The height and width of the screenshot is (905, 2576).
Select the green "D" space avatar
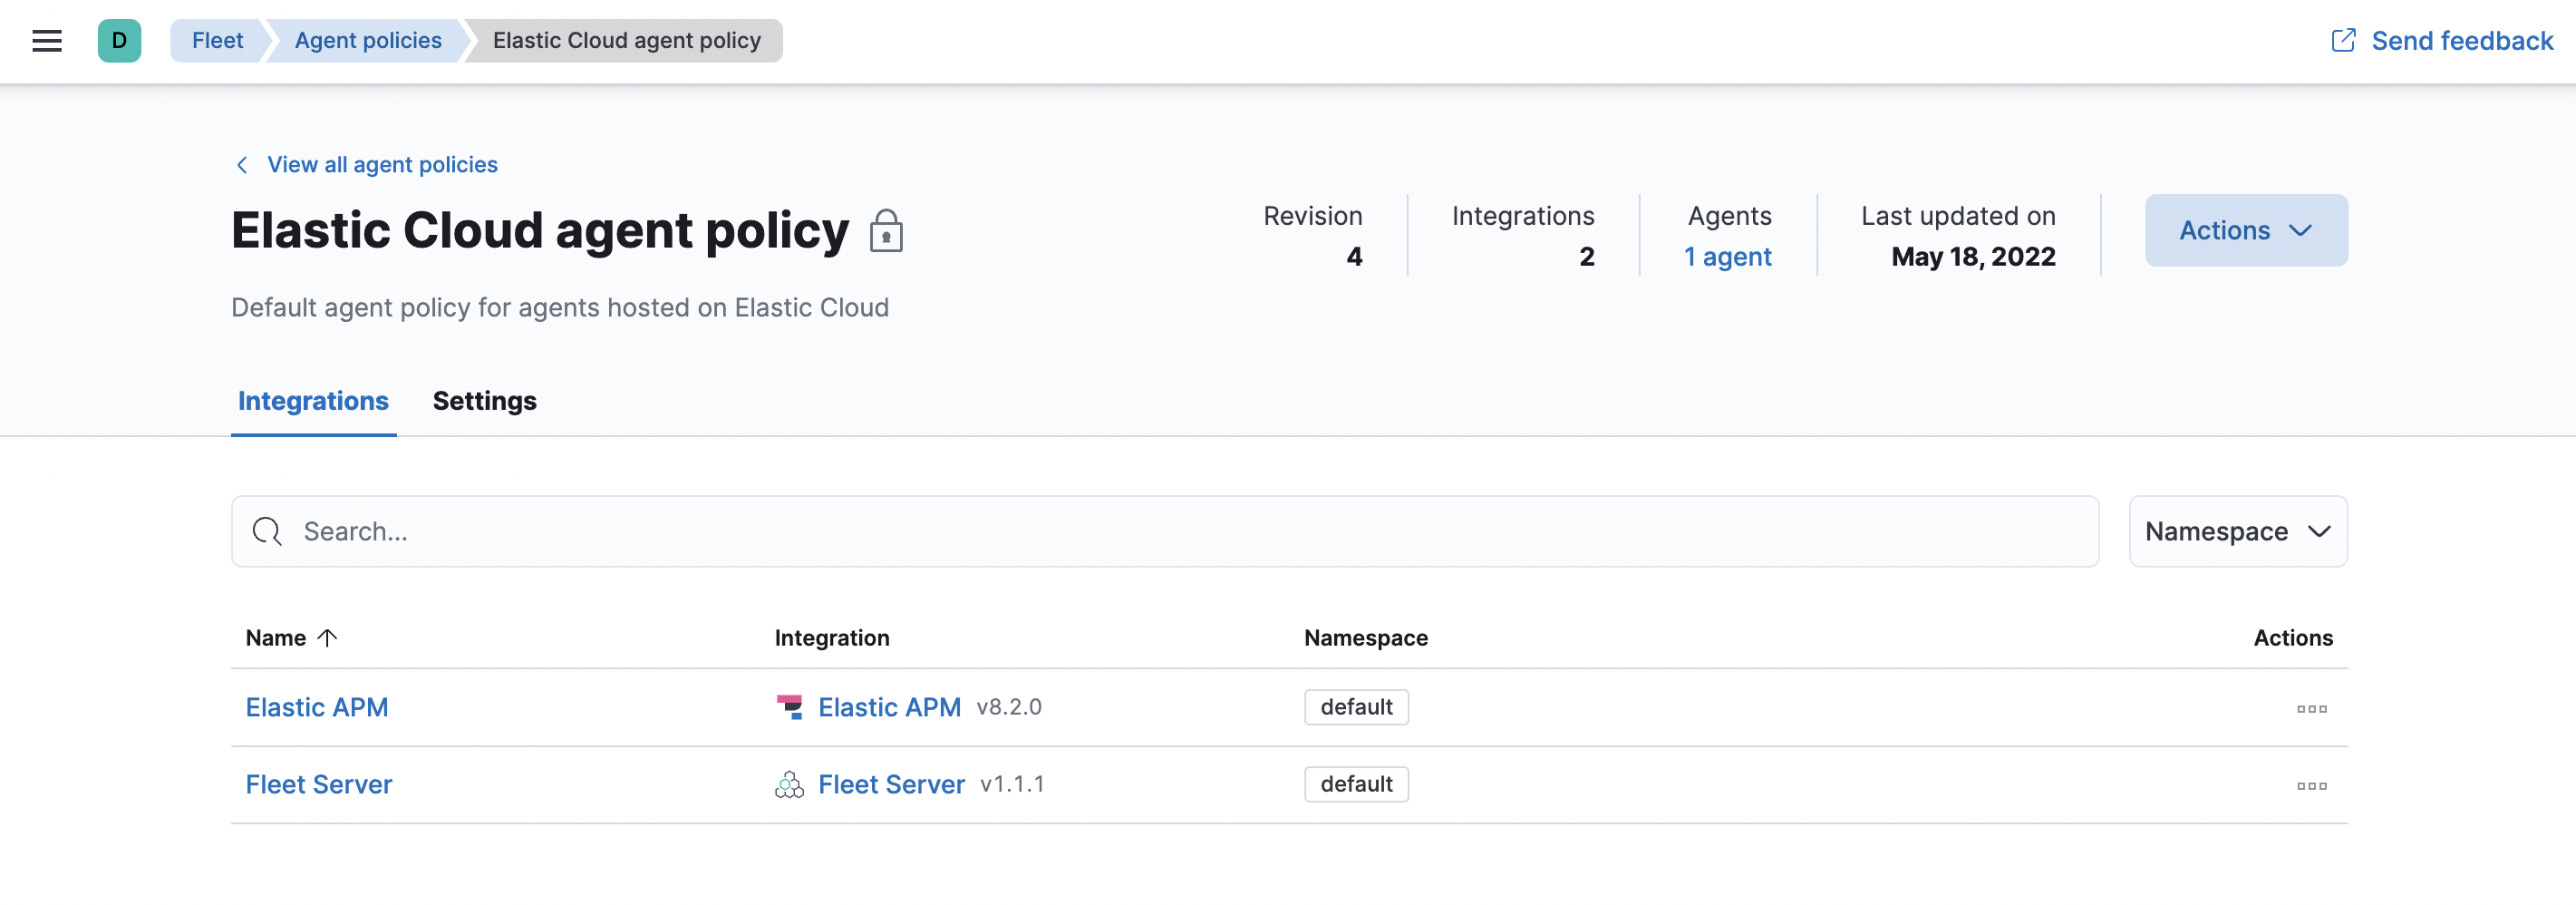click(119, 40)
